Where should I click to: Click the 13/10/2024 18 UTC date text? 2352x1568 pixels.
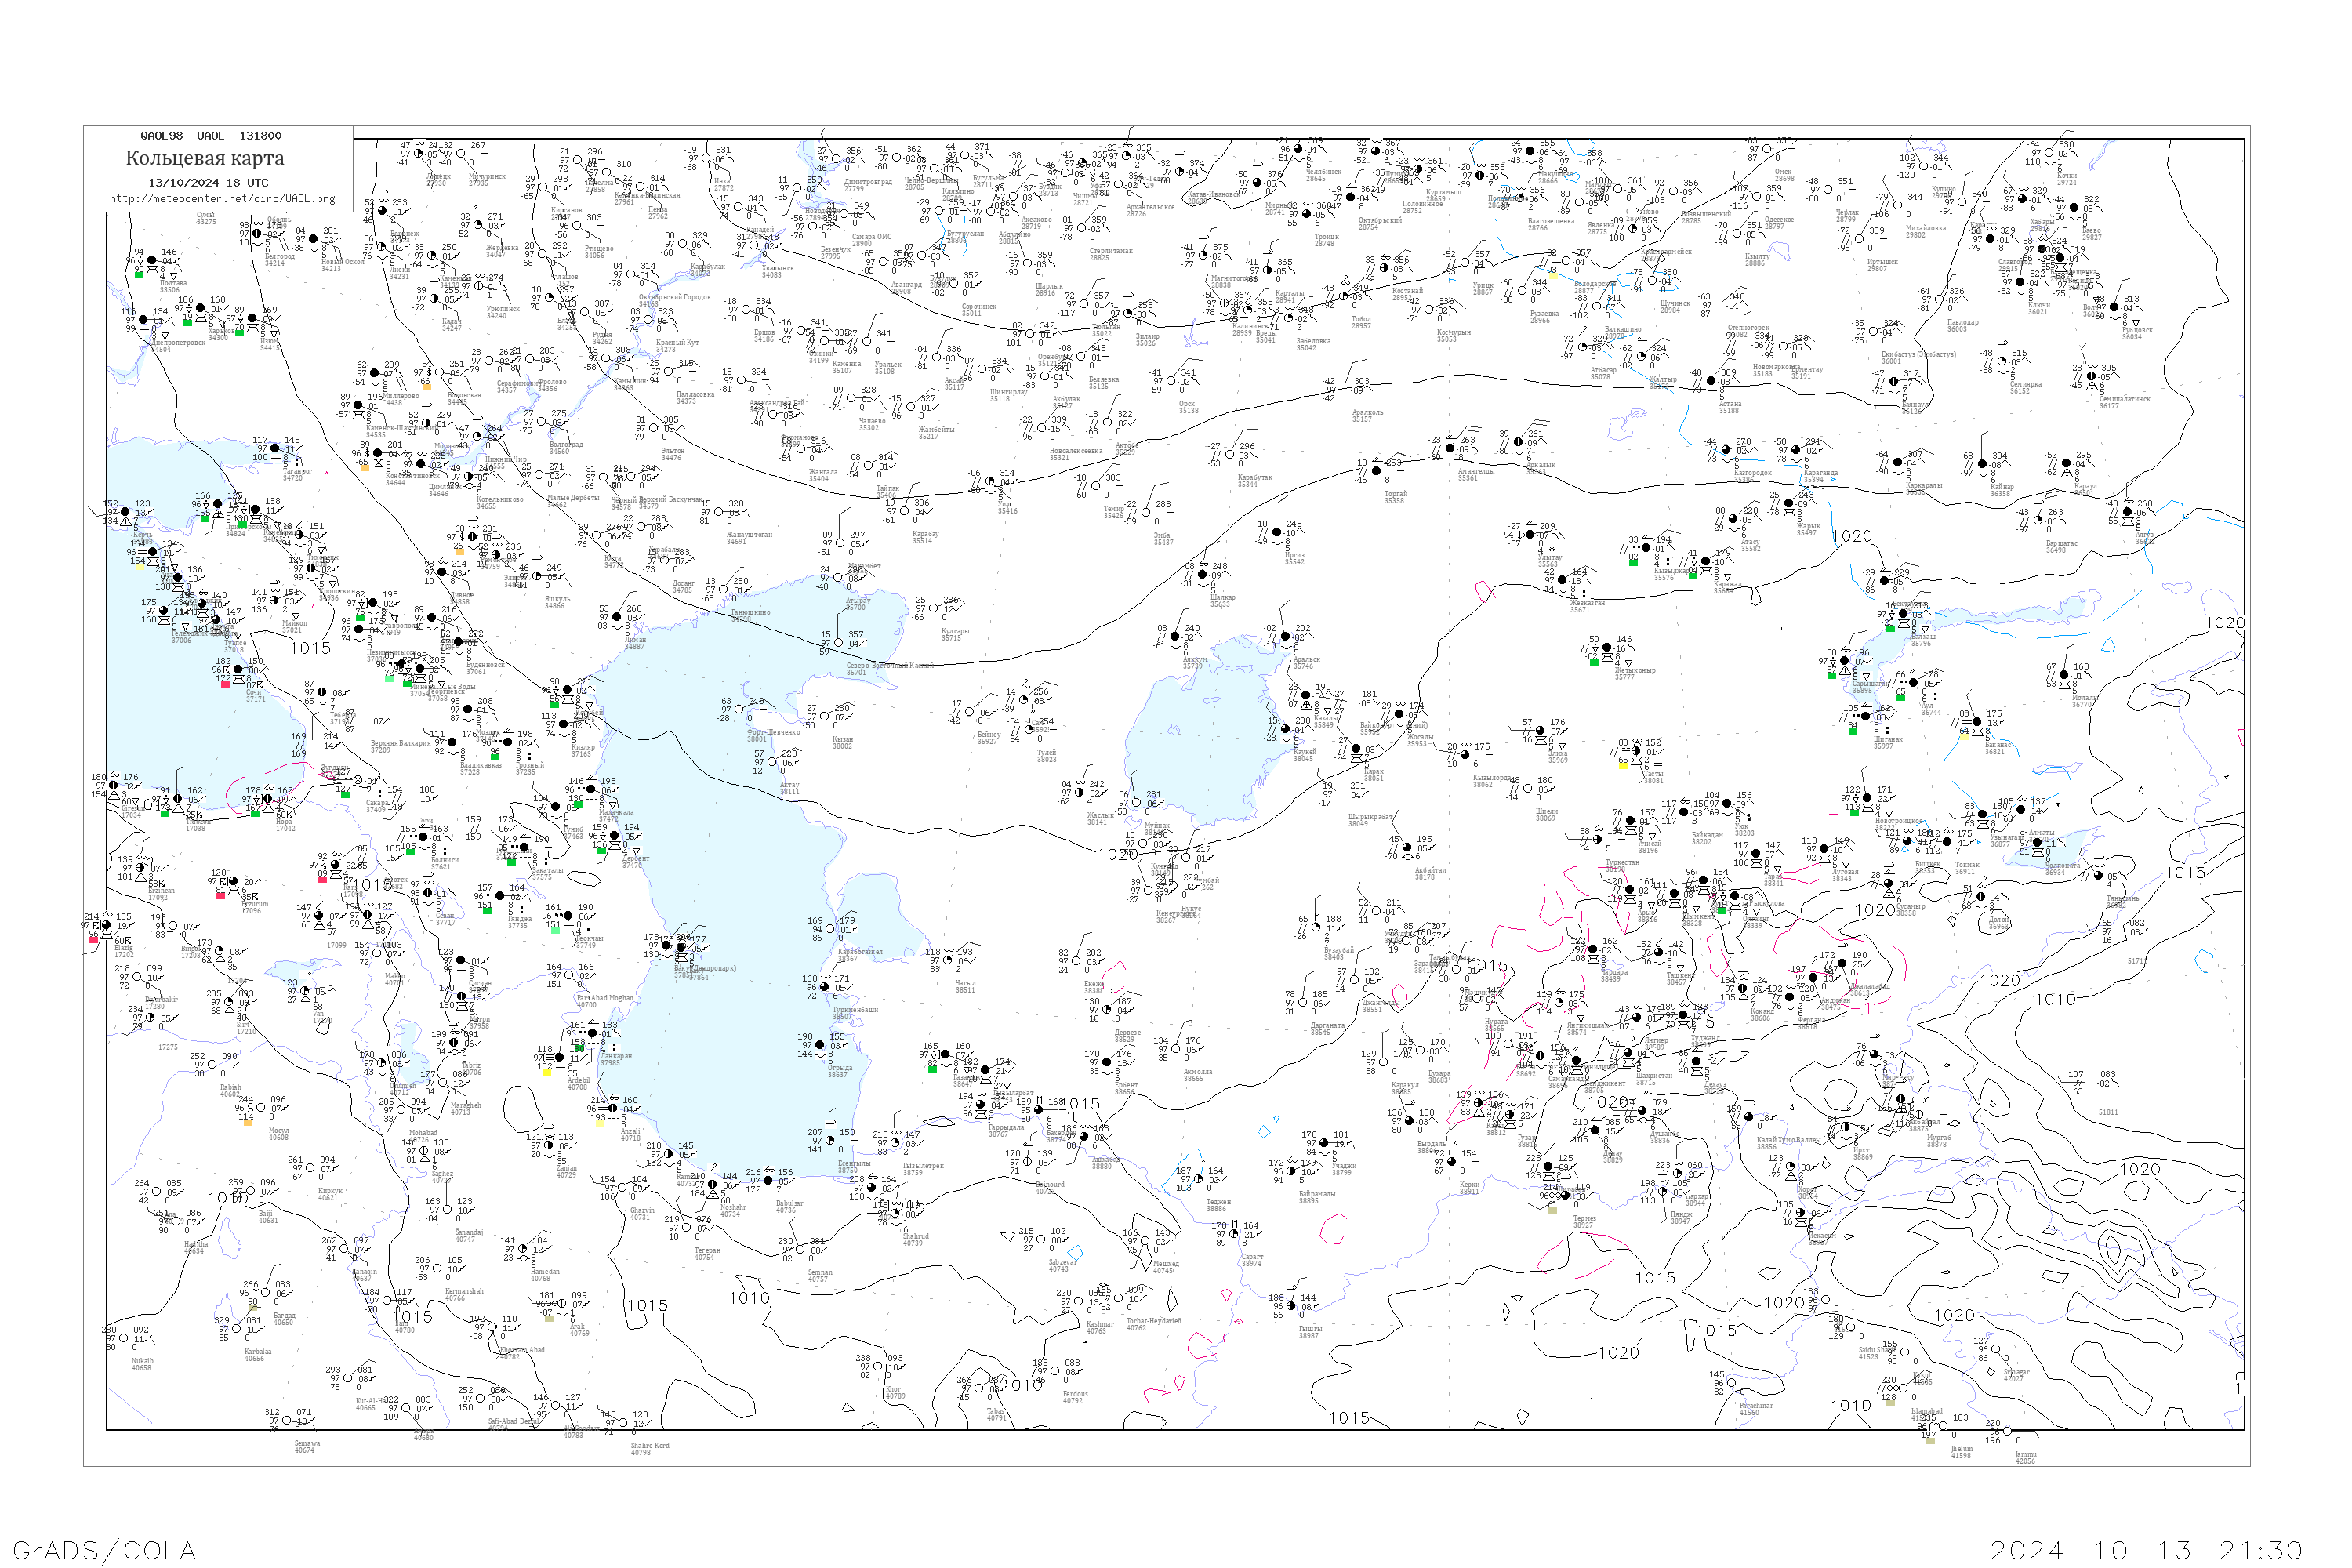coord(208,182)
